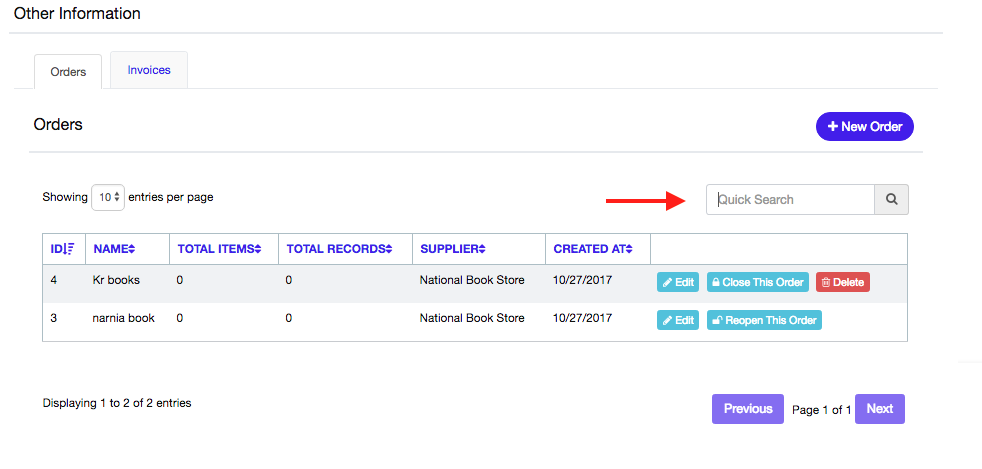Edit the Kr books order
Screen dimensions: 982x469
pos(678,282)
